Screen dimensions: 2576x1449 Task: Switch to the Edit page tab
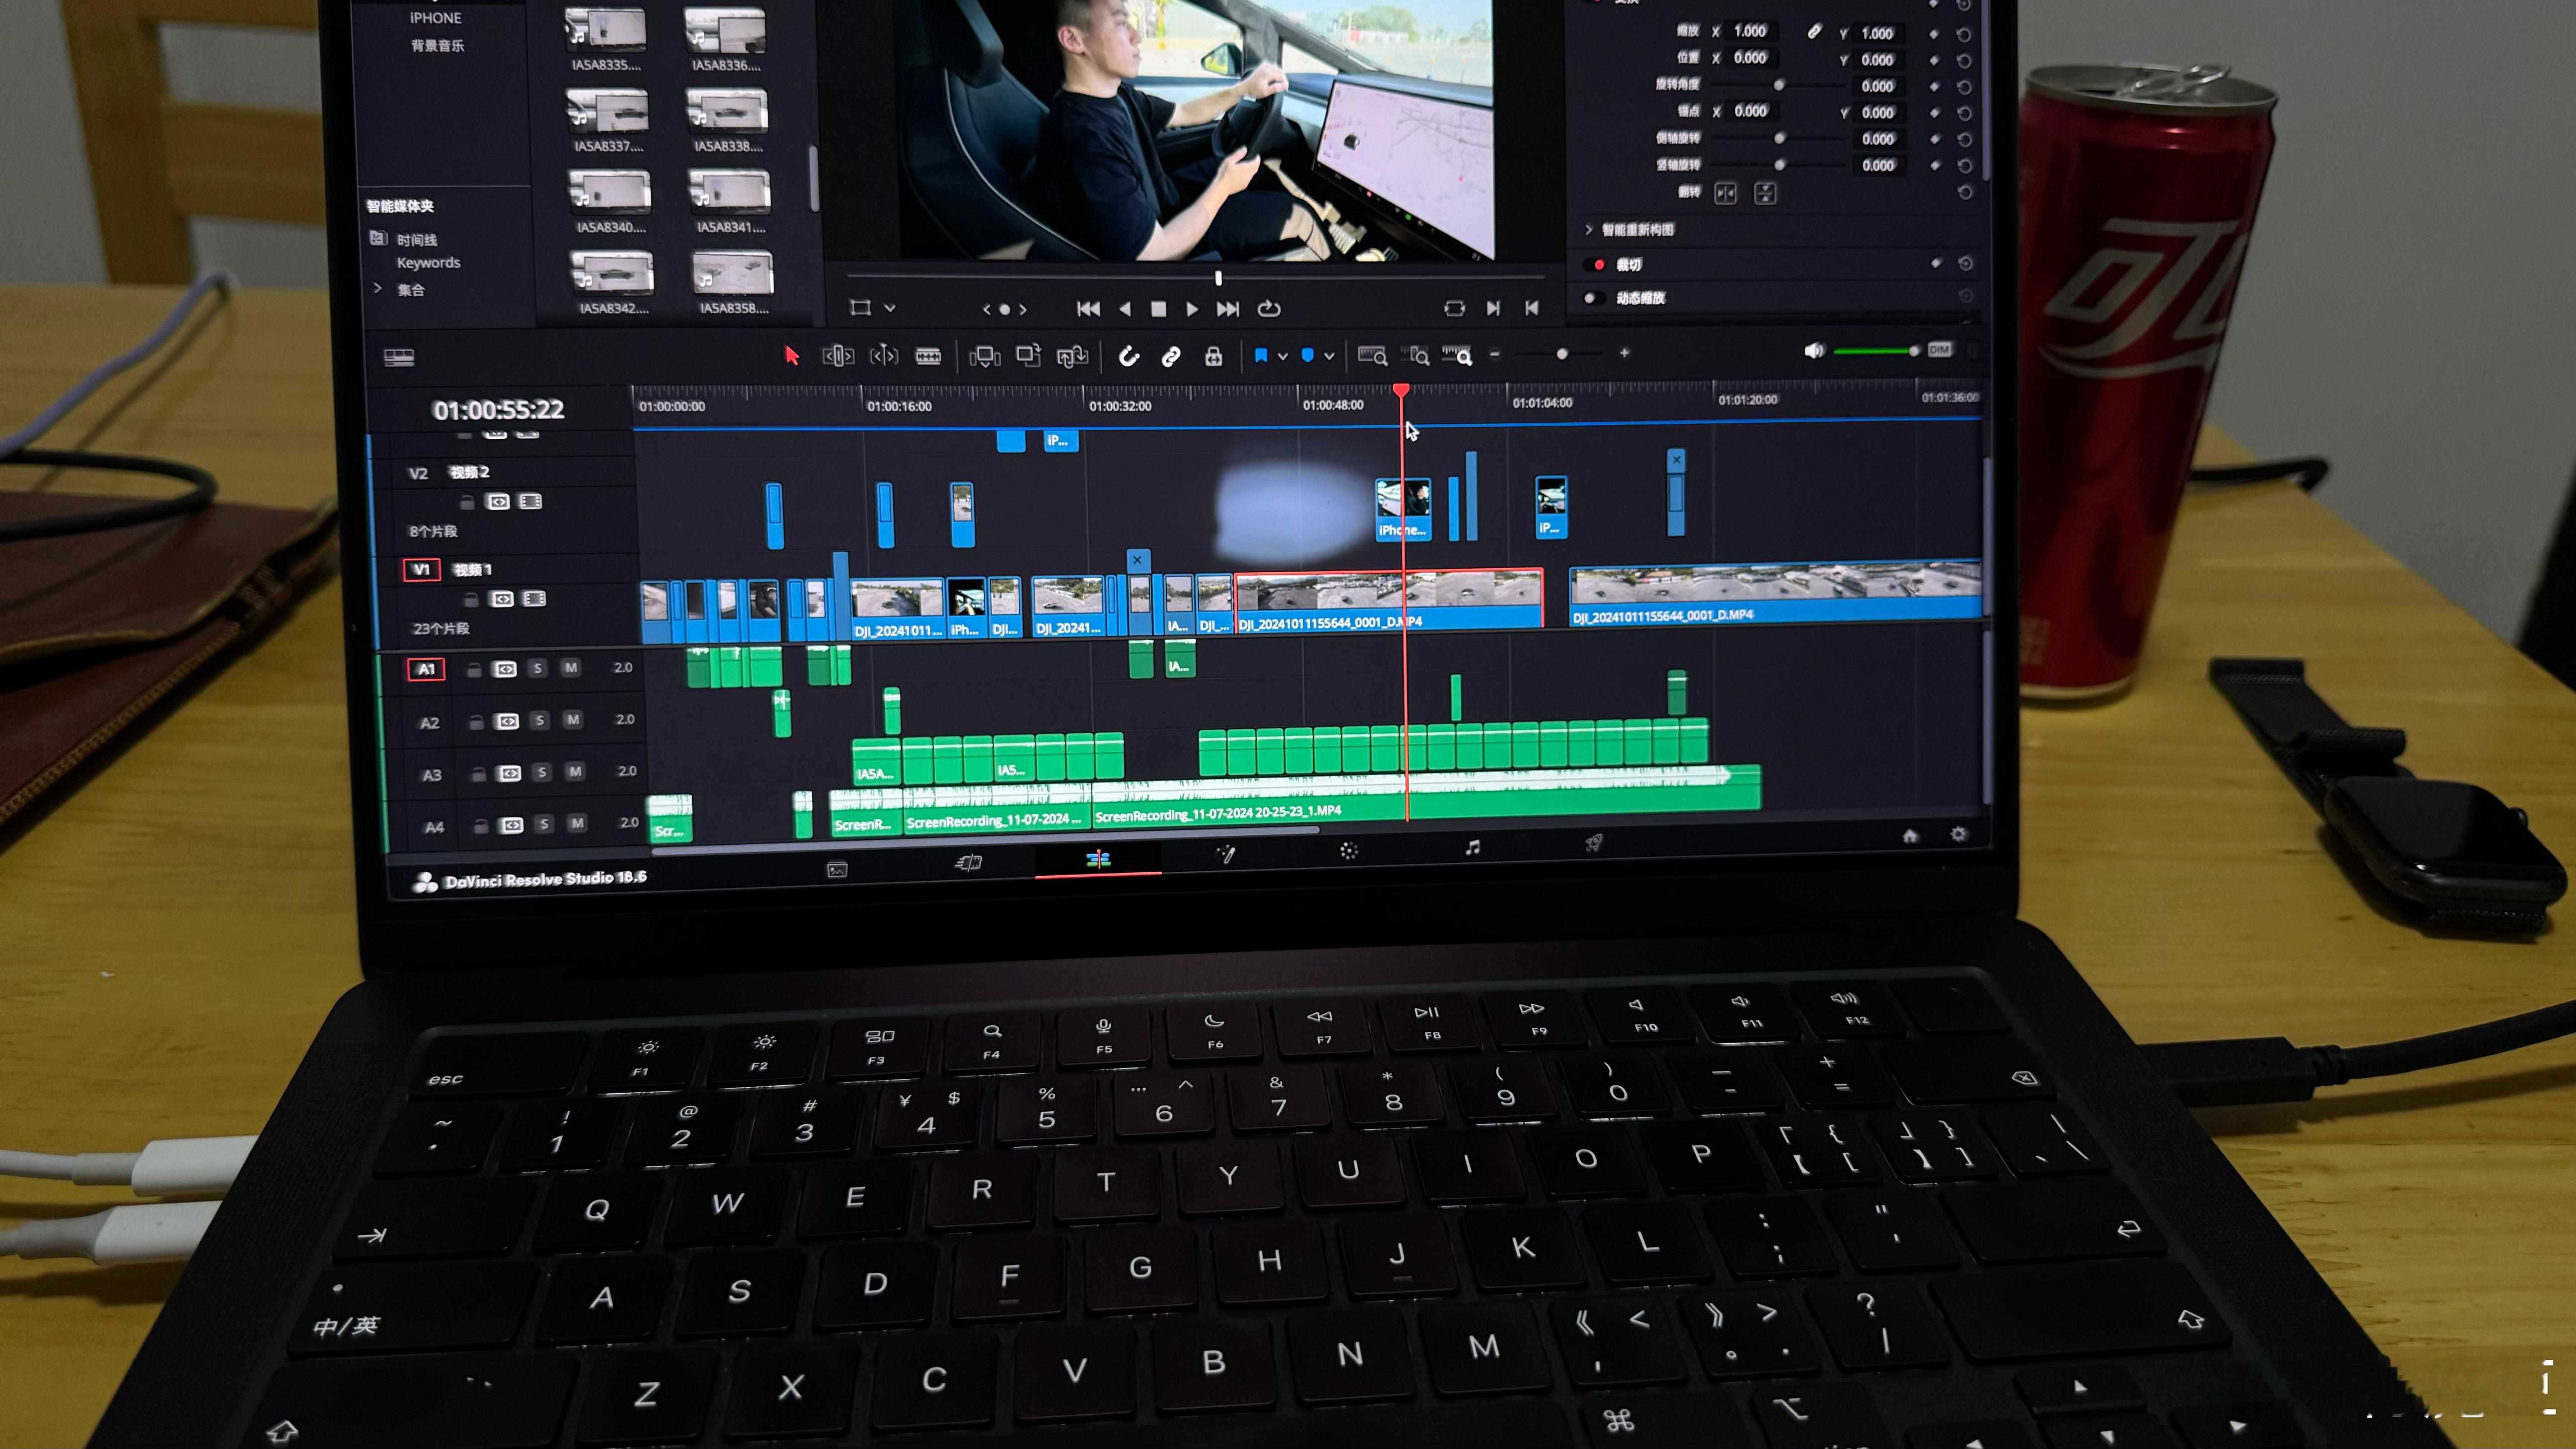1098,858
